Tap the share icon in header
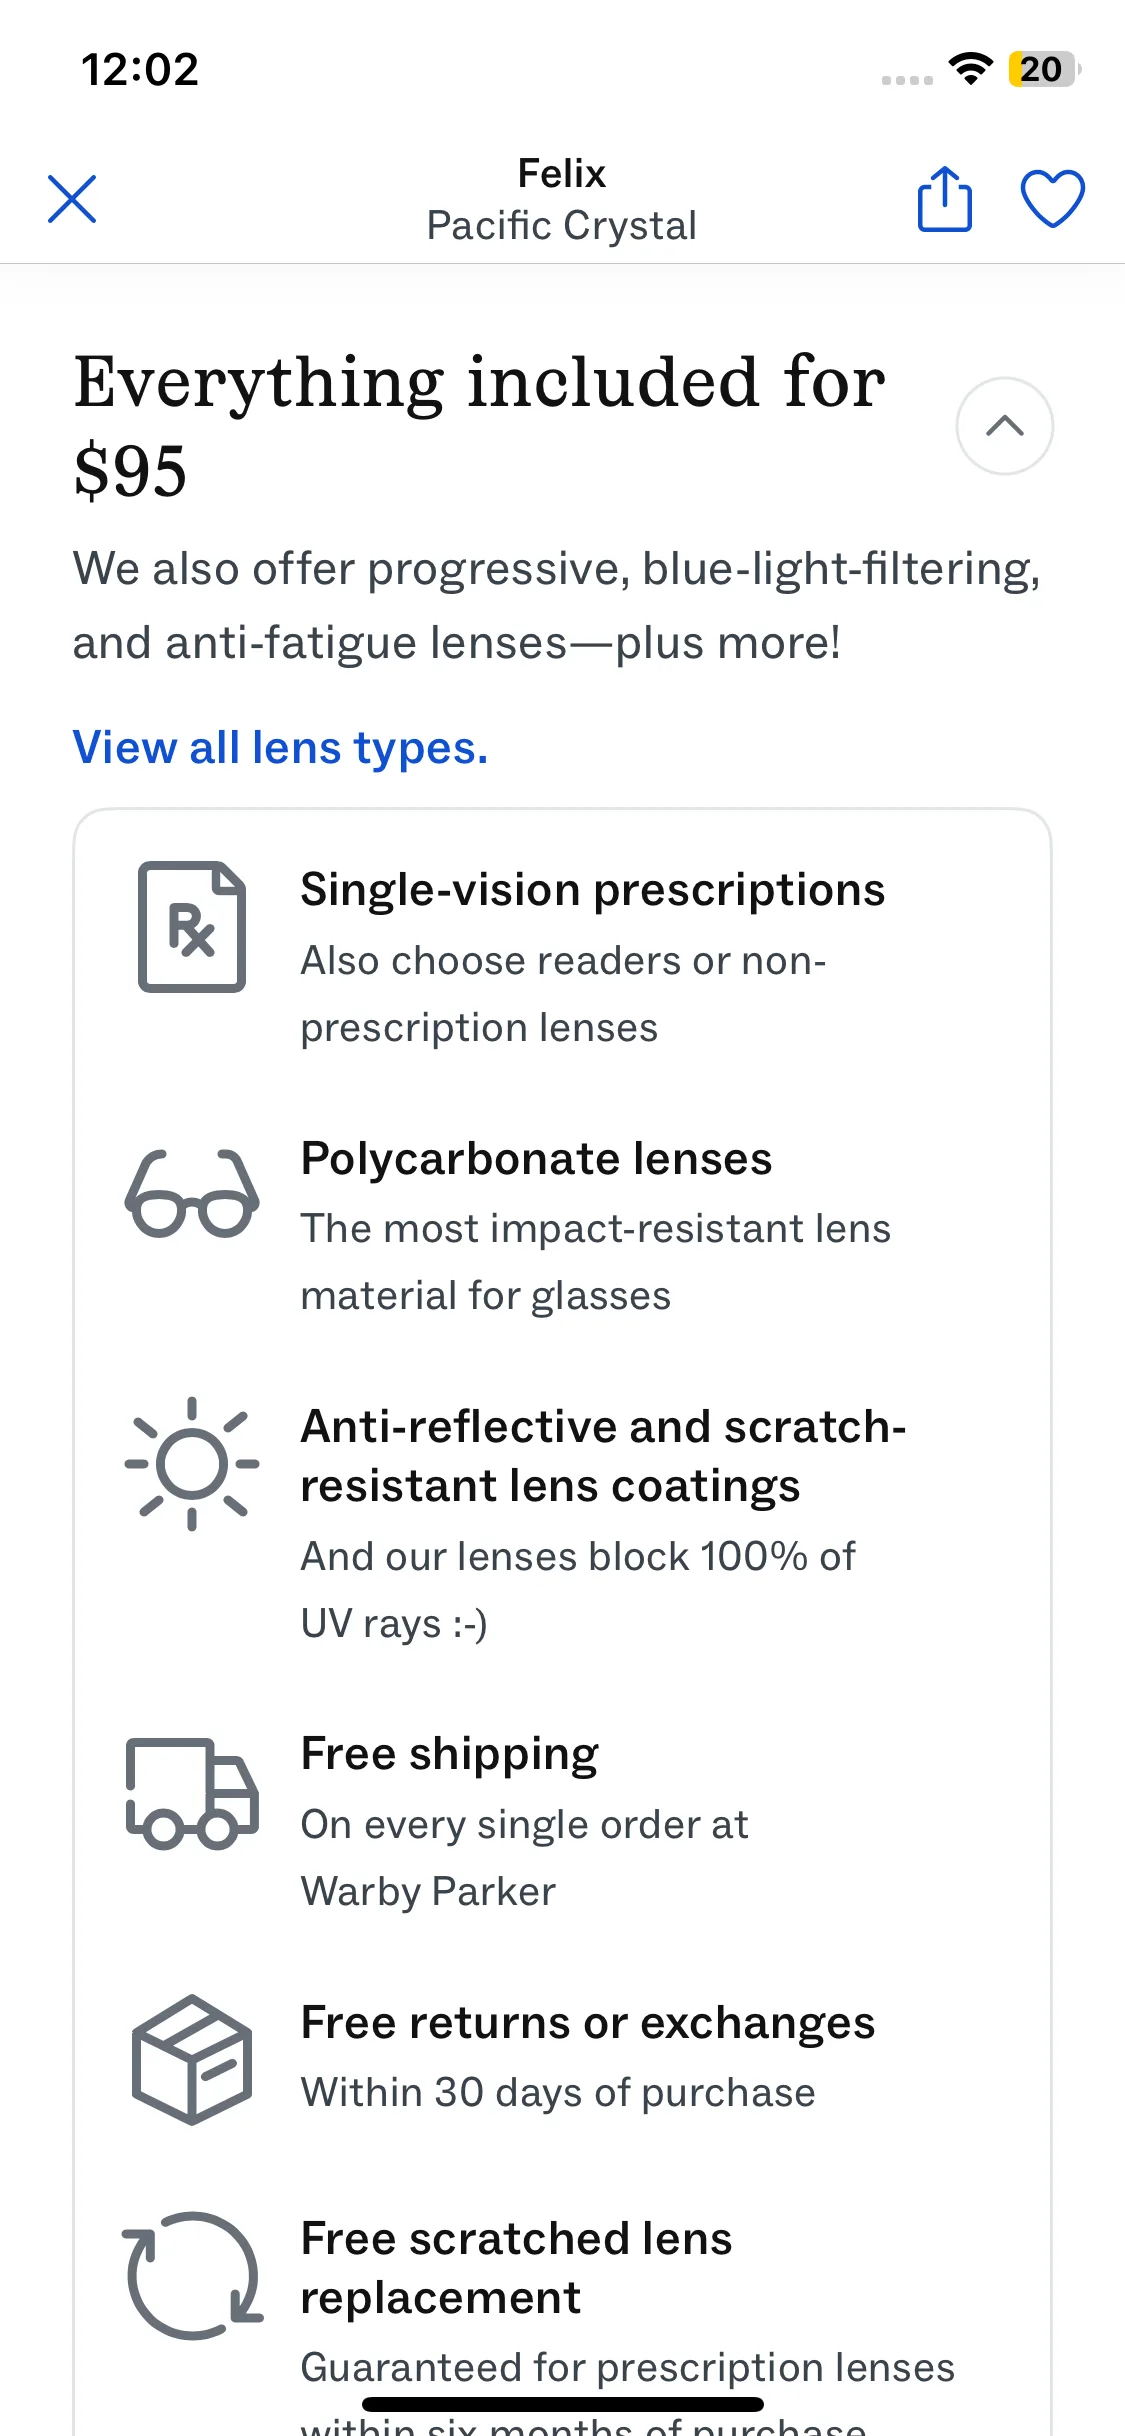Image resolution: width=1125 pixels, height=2436 pixels. tap(944, 199)
